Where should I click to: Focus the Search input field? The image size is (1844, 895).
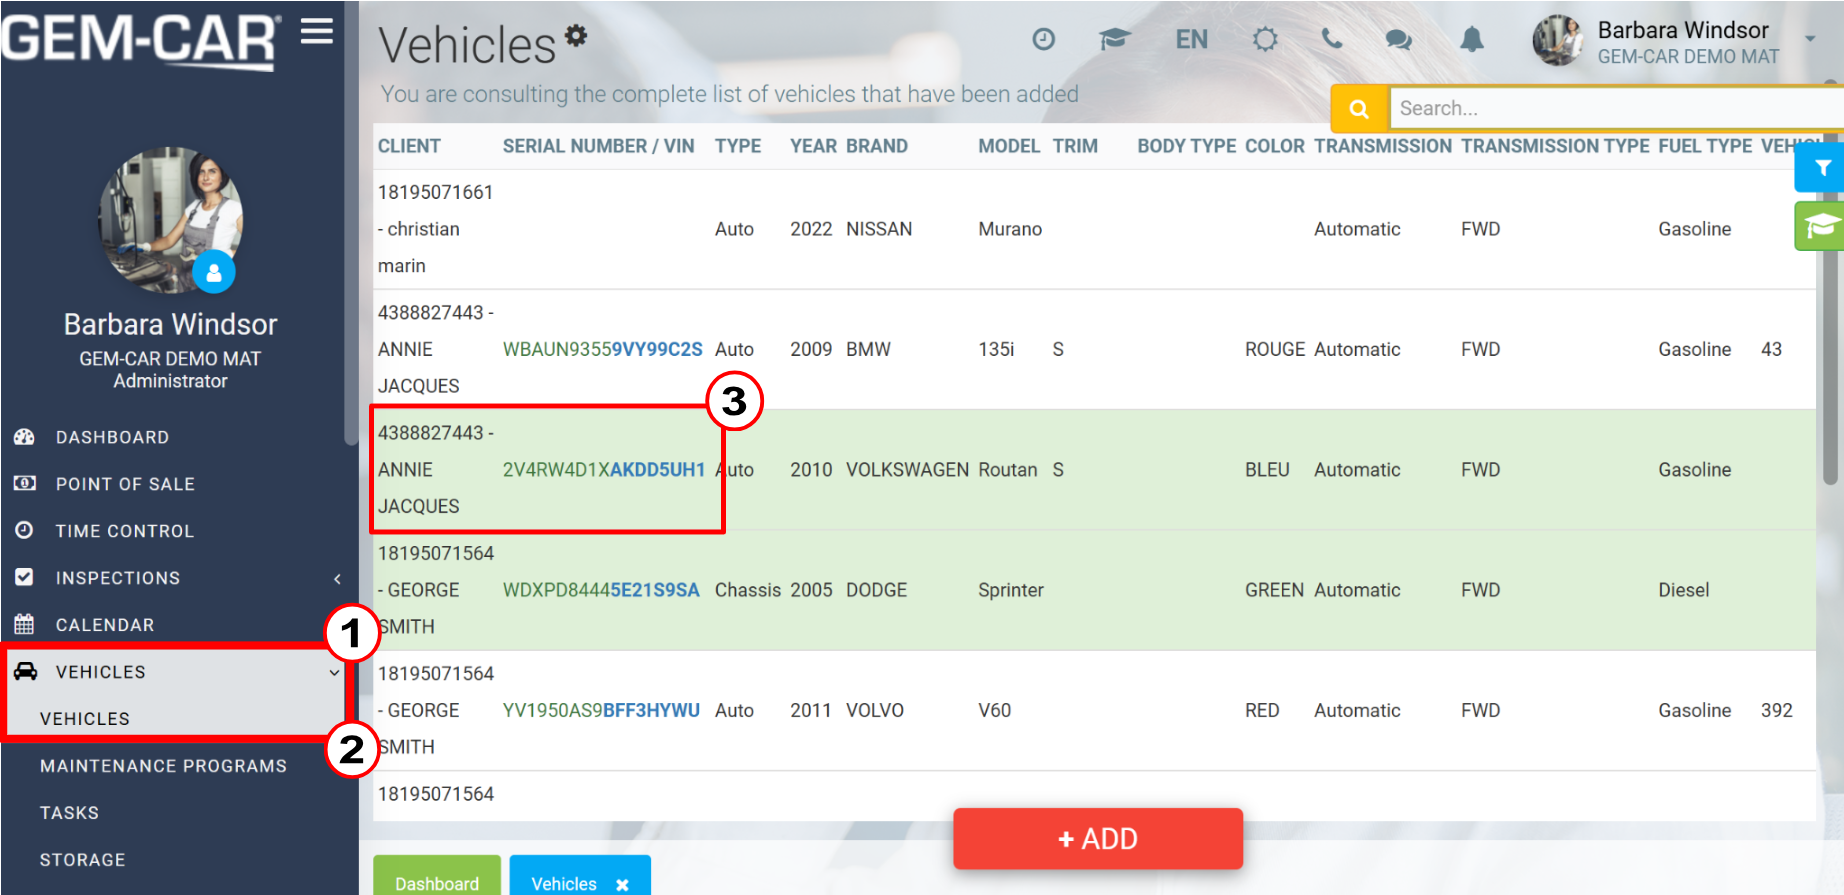point(1616,108)
